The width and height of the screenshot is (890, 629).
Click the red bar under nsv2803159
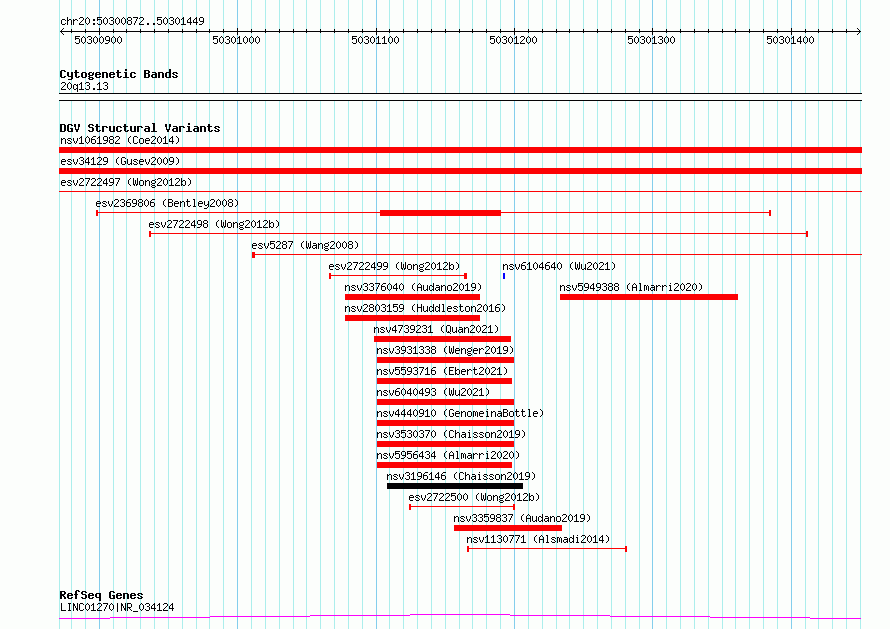click(x=413, y=318)
